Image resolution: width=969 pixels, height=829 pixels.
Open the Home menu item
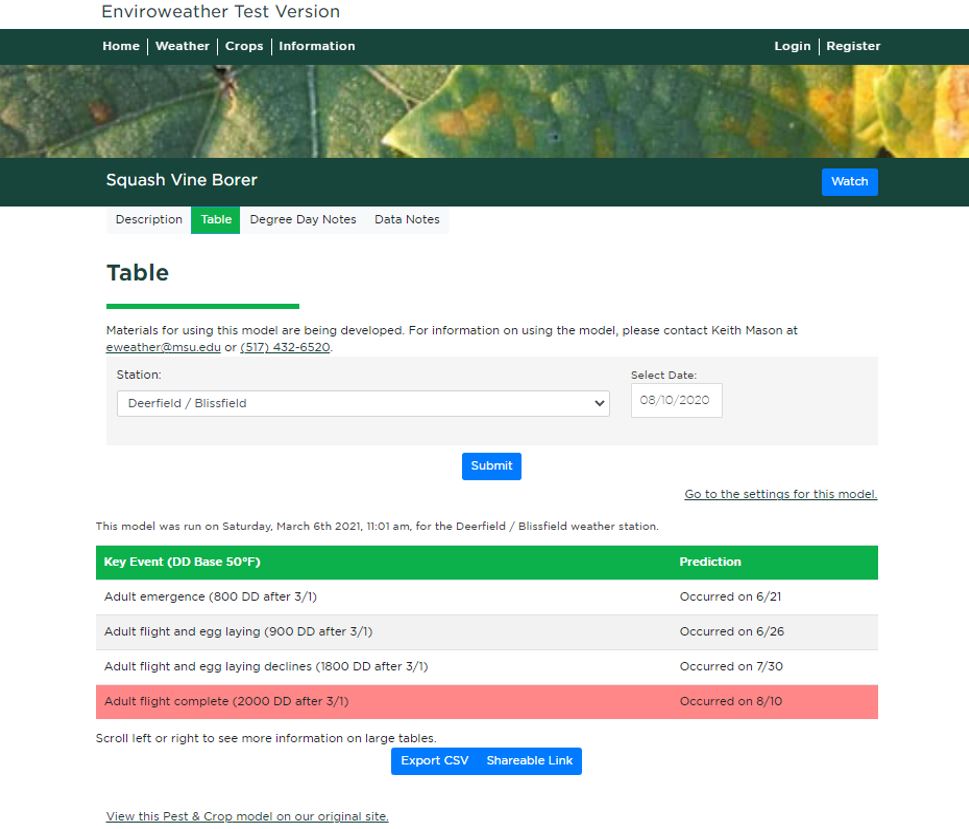coord(121,46)
